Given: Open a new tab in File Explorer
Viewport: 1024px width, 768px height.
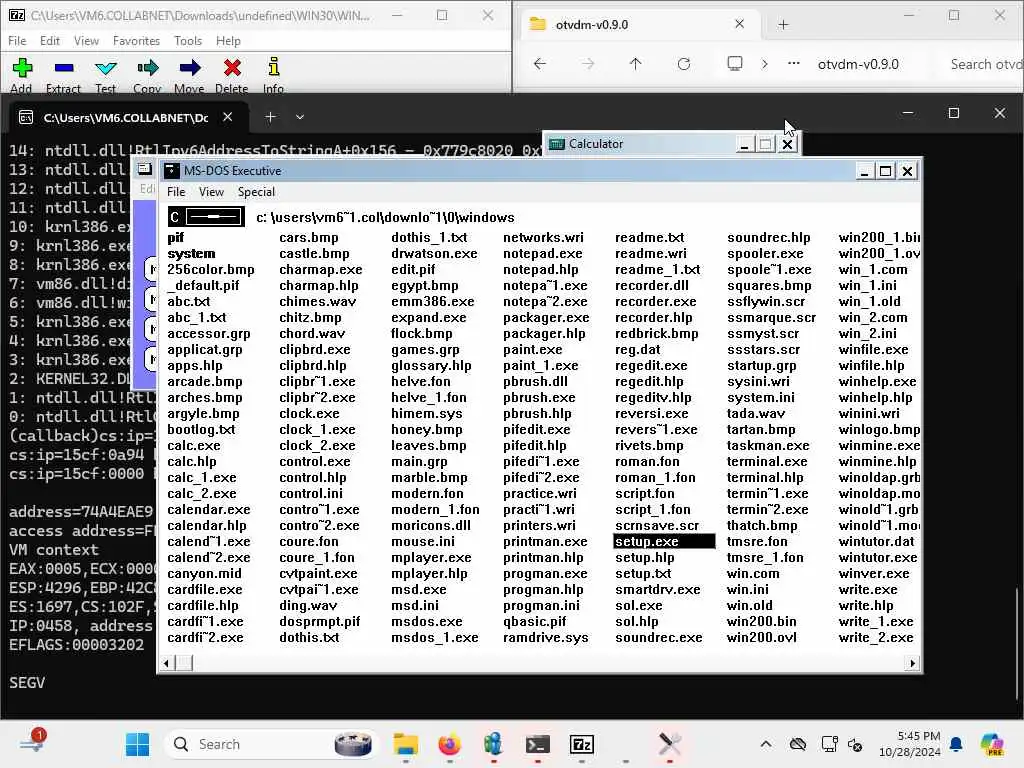Looking at the screenshot, I should click(x=783, y=25).
